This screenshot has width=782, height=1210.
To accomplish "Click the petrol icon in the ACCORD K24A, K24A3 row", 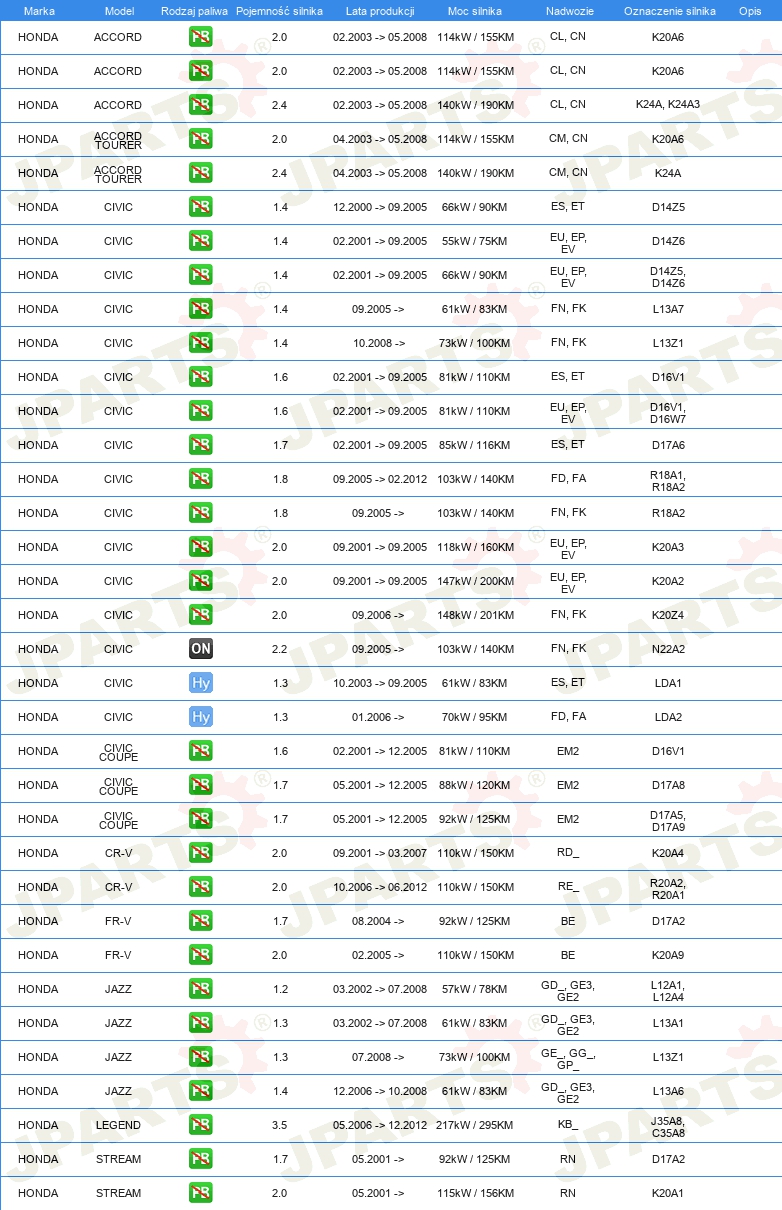I will point(201,105).
